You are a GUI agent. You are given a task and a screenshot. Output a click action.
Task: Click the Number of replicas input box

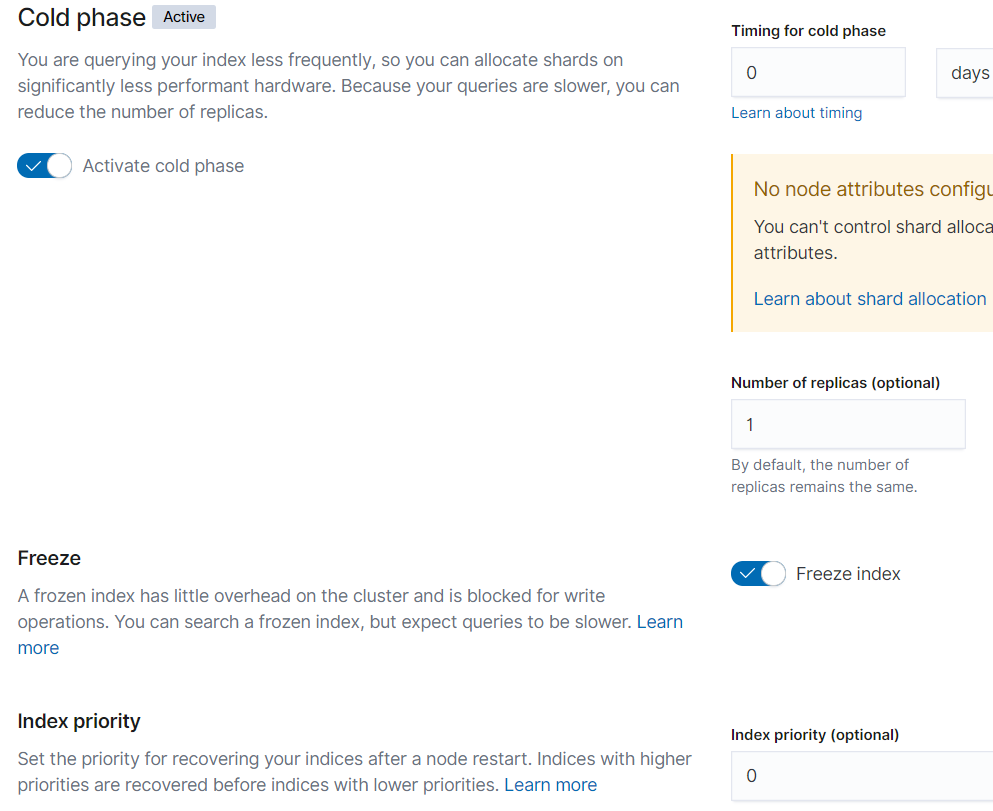(848, 425)
